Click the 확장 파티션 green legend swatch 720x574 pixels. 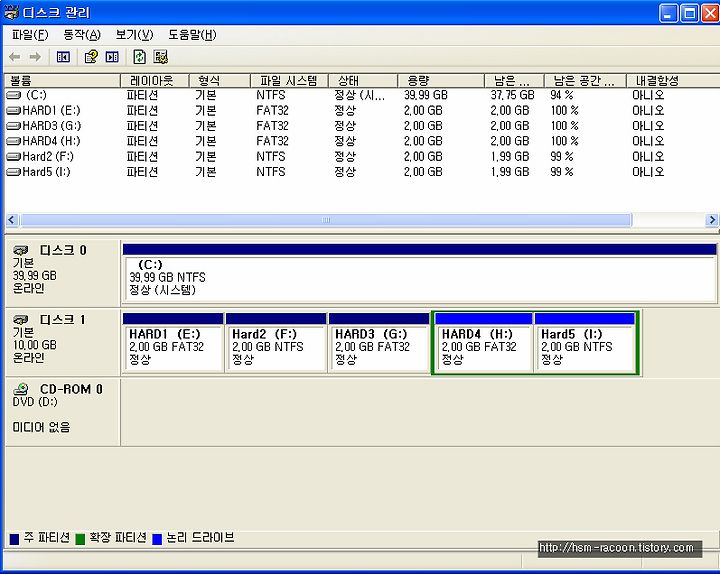click(x=80, y=539)
